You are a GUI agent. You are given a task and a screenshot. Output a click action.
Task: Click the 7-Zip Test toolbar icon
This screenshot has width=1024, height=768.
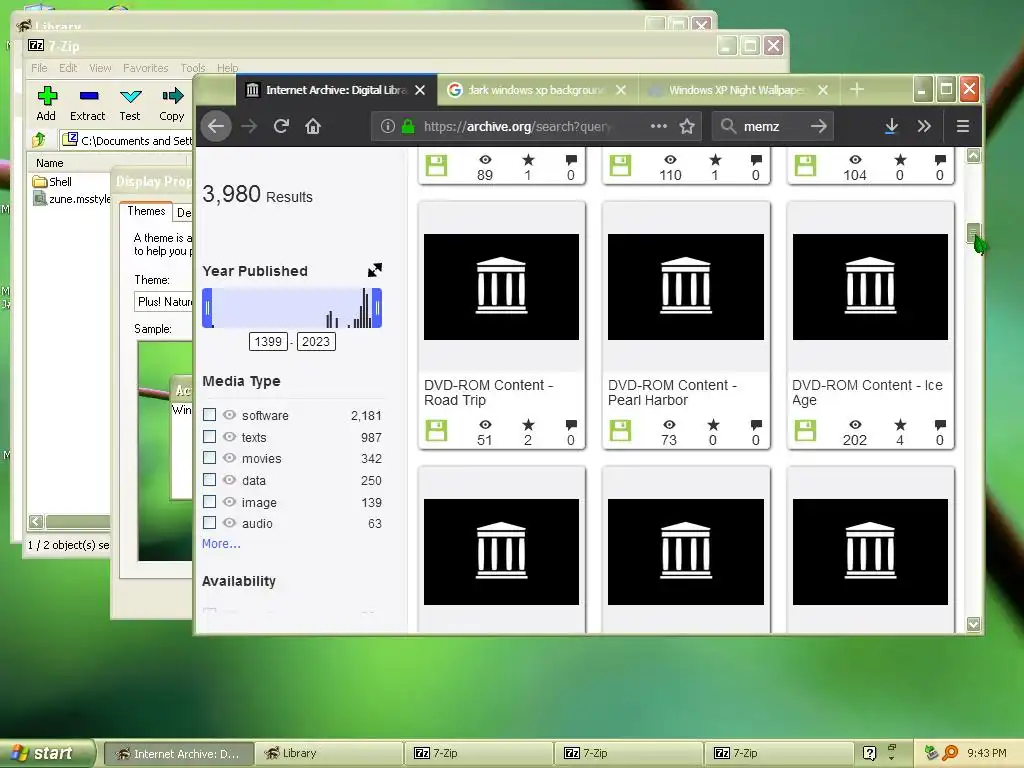click(130, 96)
